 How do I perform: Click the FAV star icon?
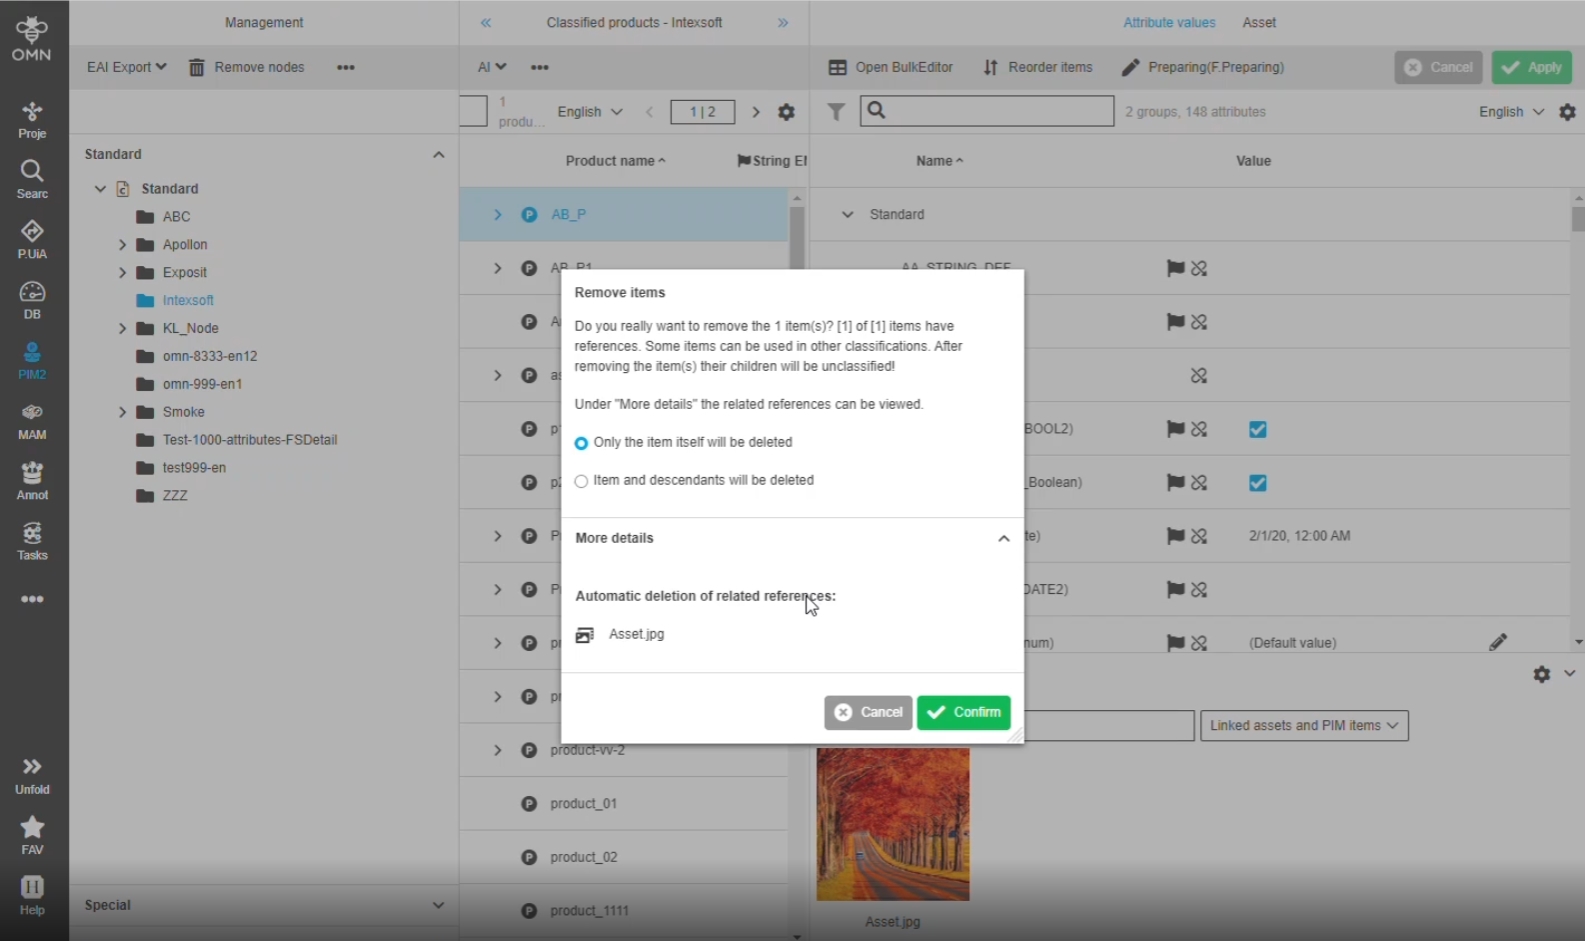pos(32,834)
